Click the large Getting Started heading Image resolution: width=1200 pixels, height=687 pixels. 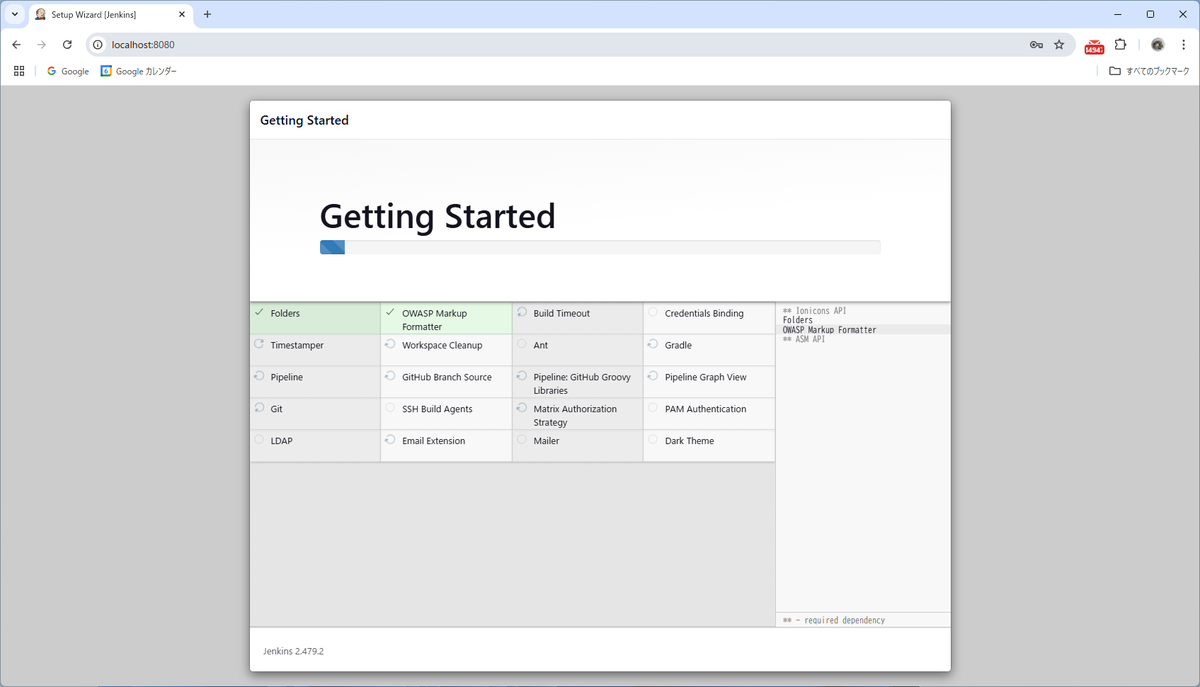(x=437, y=216)
